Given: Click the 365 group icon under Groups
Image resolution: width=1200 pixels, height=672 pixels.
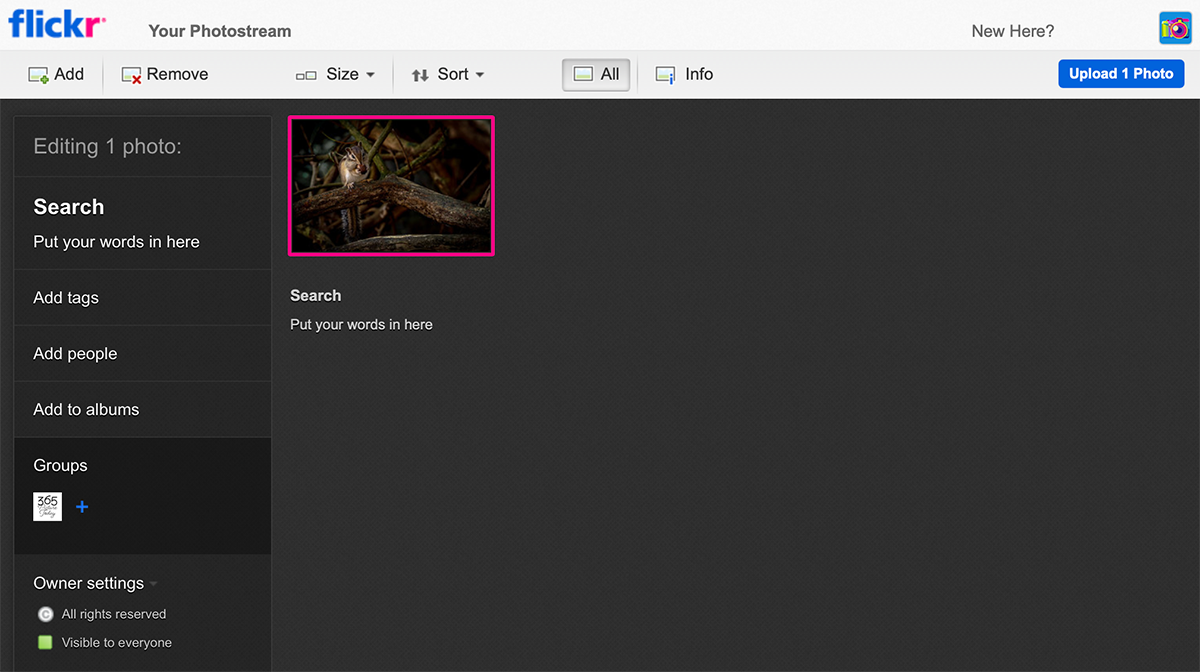Looking at the screenshot, I should coord(47,506).
